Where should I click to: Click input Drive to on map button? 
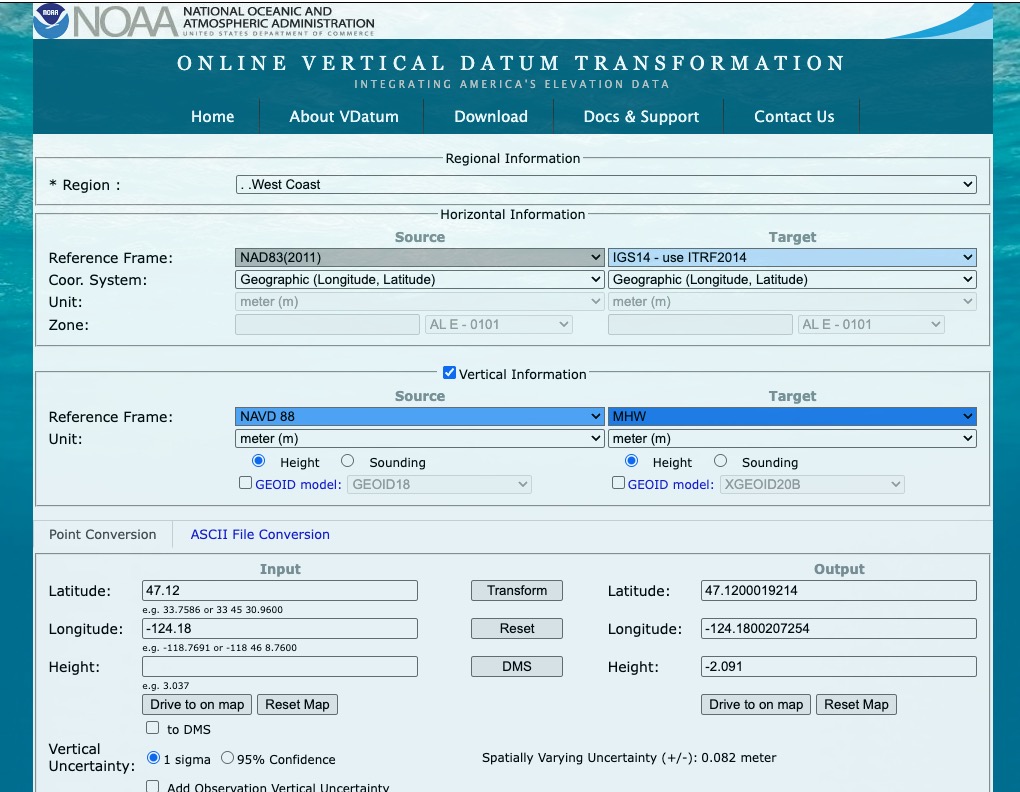[197, 704]
